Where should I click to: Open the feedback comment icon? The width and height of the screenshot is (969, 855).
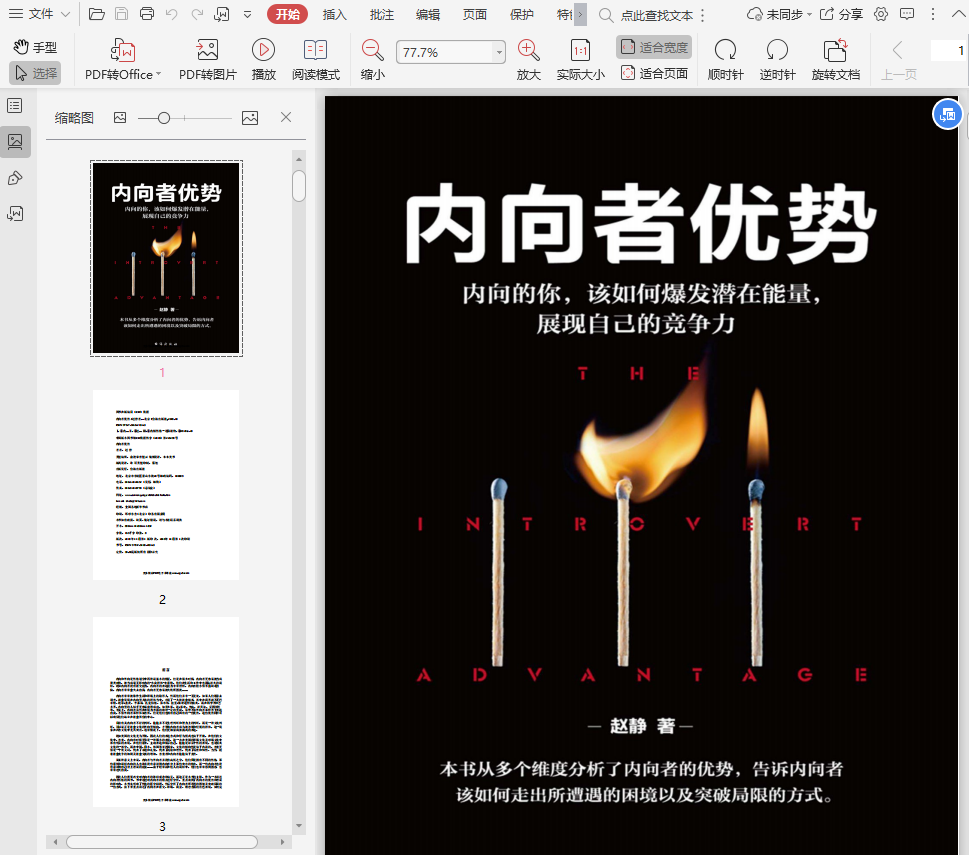point(907,14)
